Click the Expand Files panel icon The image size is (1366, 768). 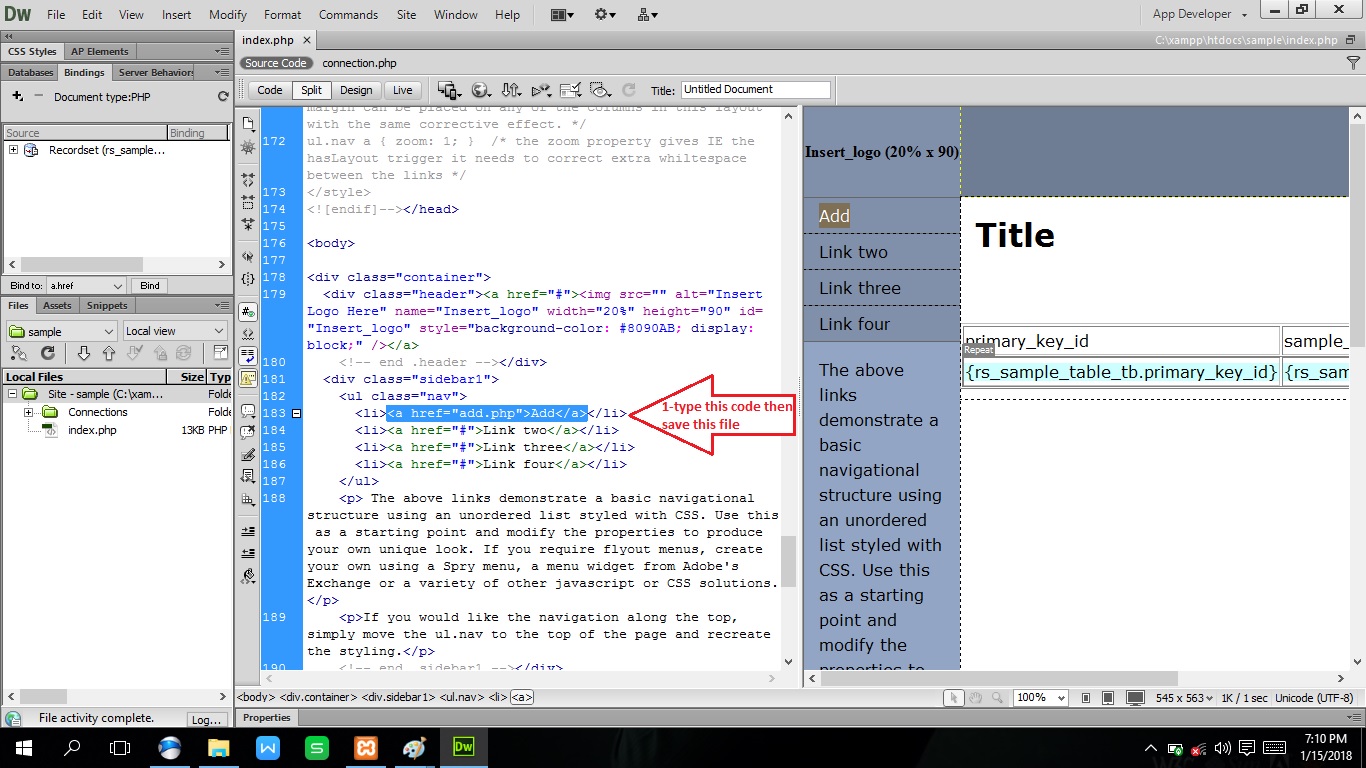pos(220,353)
